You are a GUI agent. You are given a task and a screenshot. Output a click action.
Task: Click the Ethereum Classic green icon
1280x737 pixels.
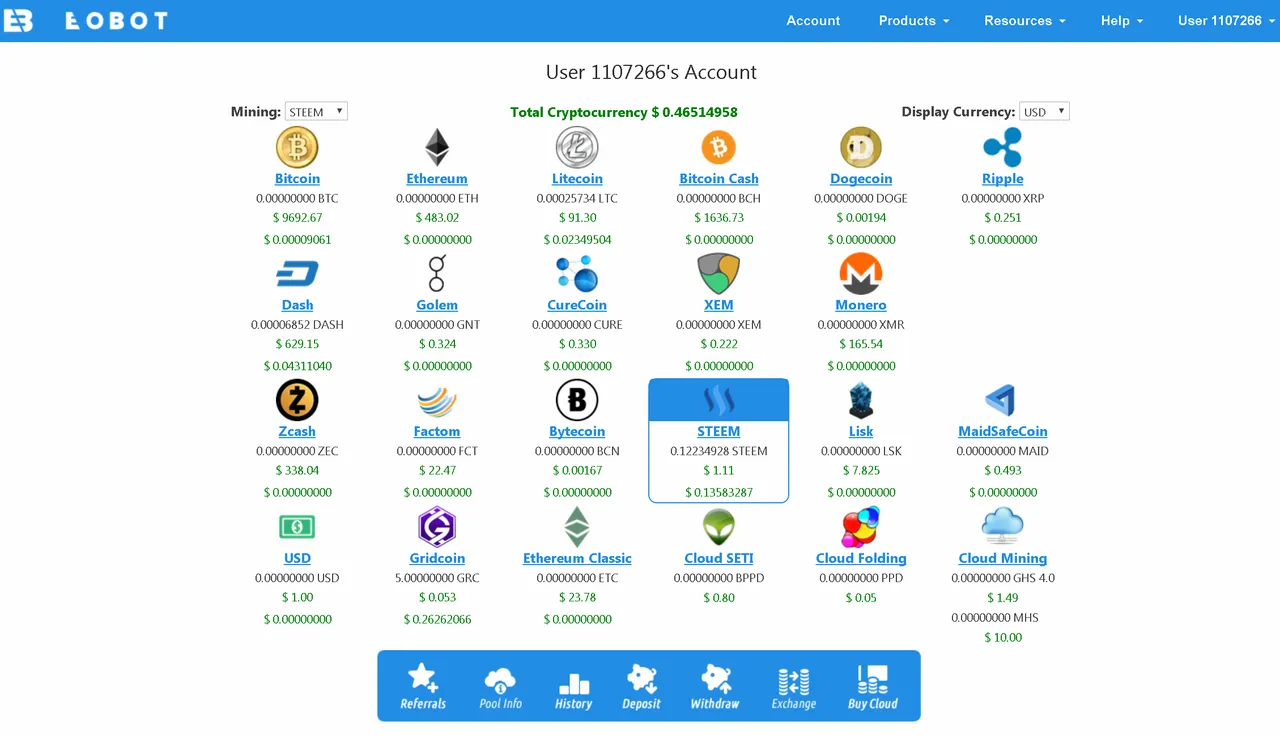pos(577,527)
